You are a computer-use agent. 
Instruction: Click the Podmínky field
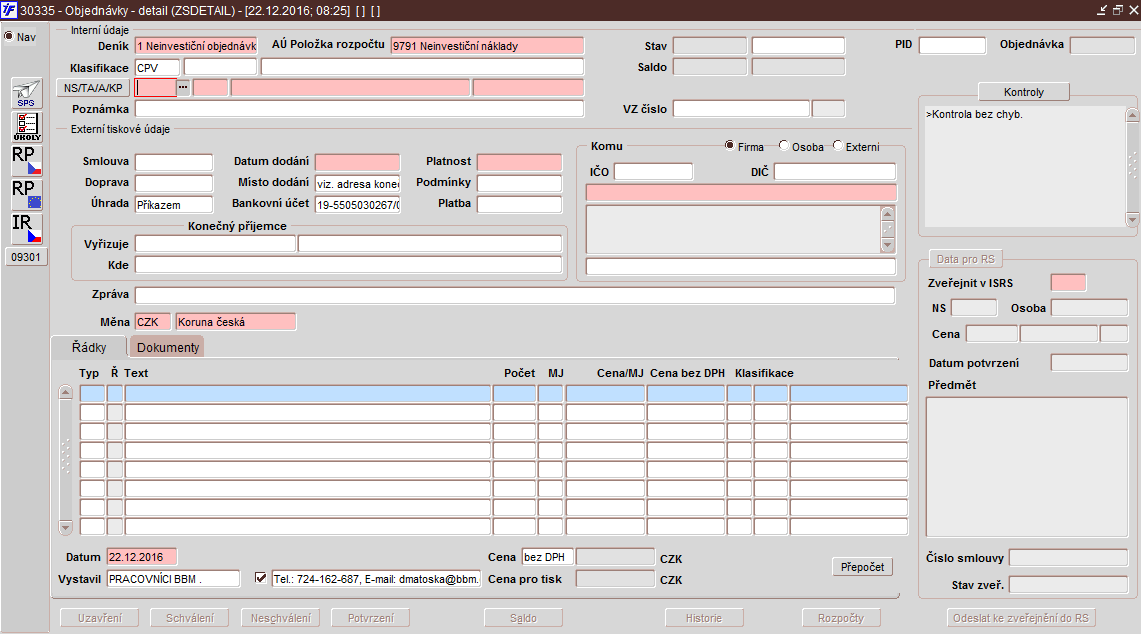coord(519,183)
